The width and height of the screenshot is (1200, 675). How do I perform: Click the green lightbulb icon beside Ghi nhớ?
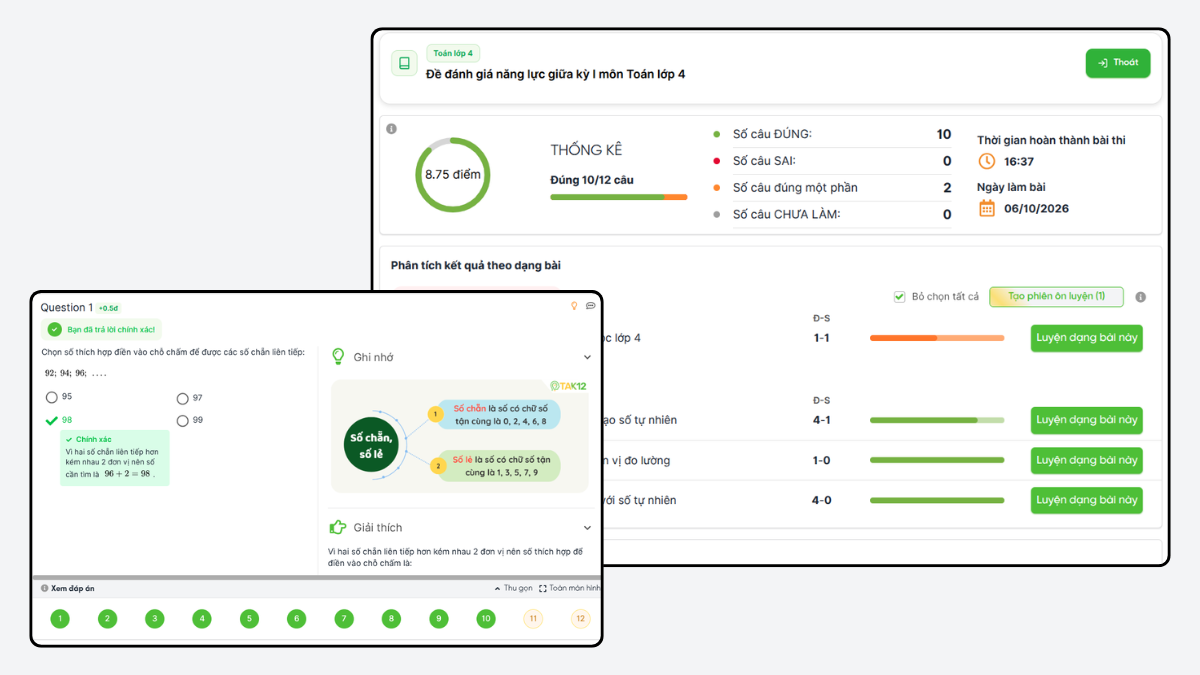tap(338, 356)
